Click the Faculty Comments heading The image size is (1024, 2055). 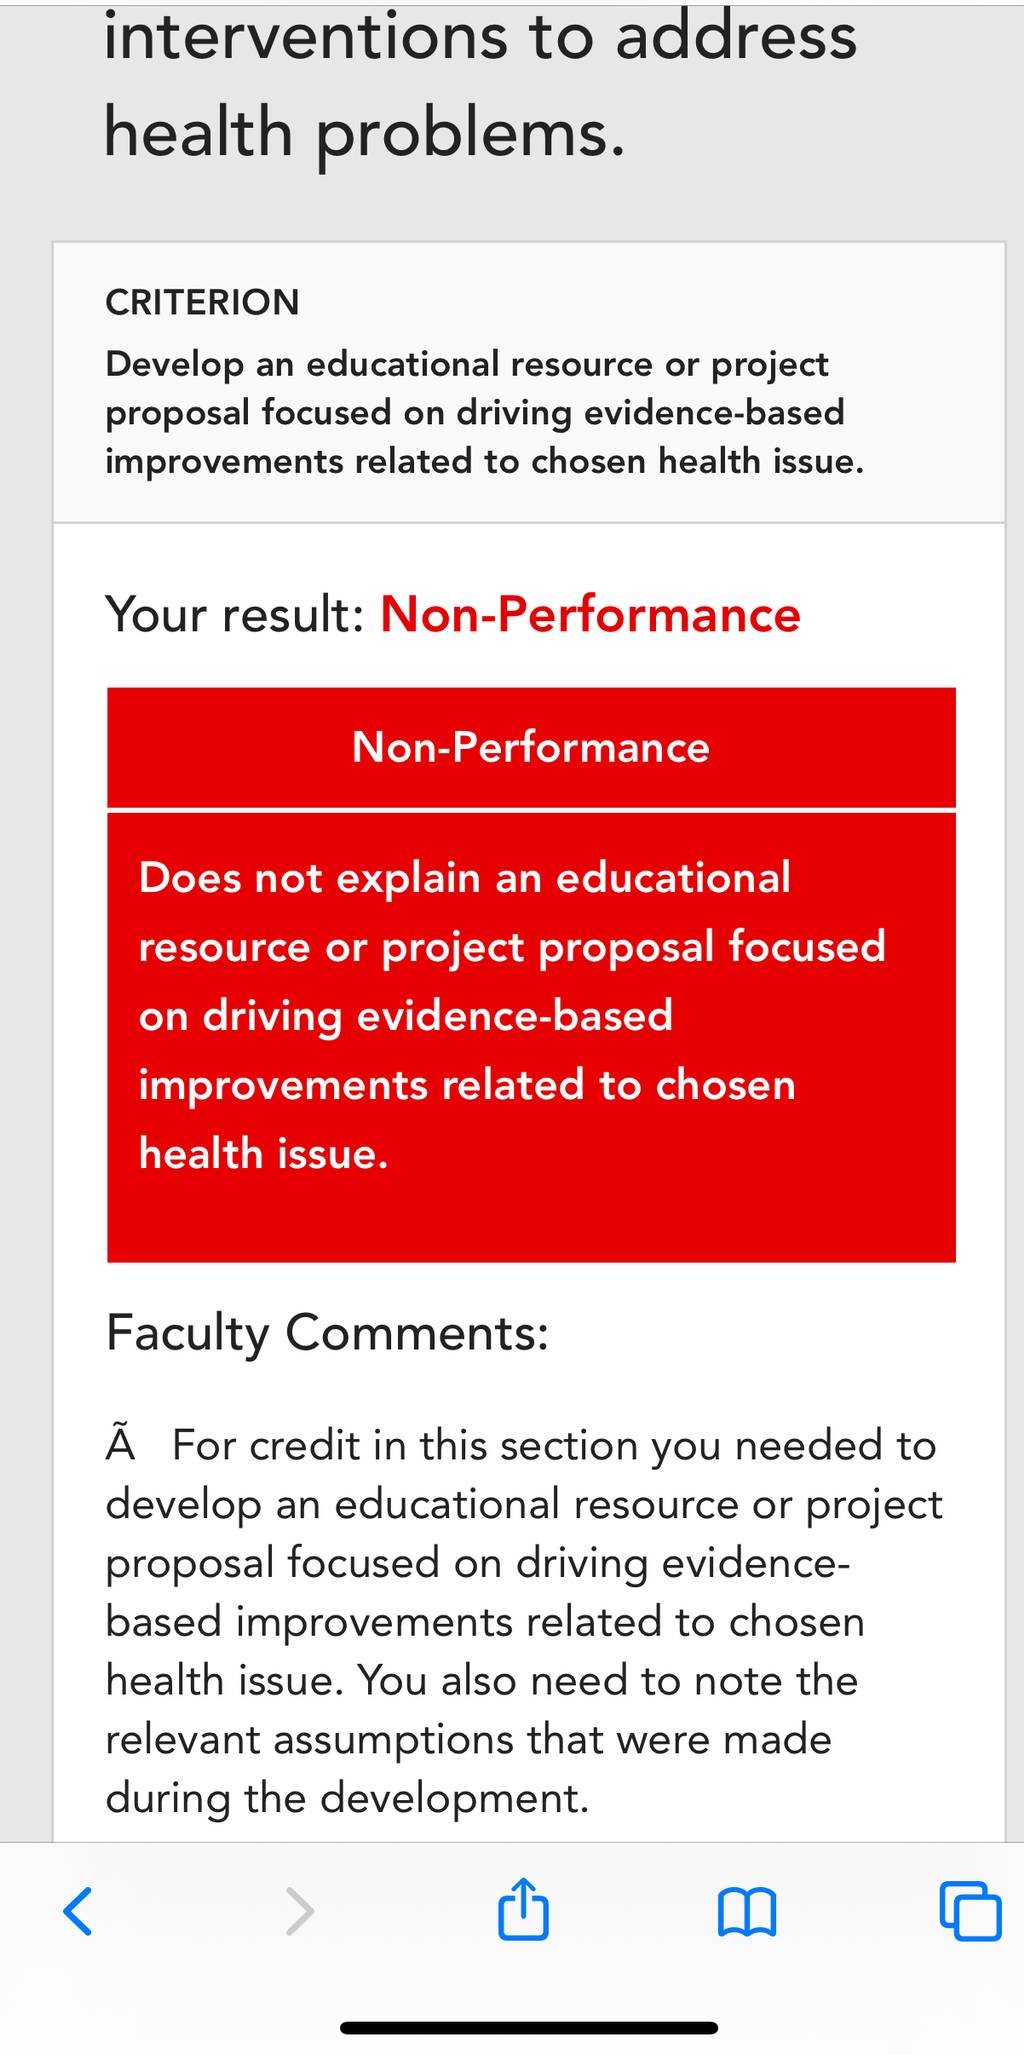click(x=327, y=1333)
